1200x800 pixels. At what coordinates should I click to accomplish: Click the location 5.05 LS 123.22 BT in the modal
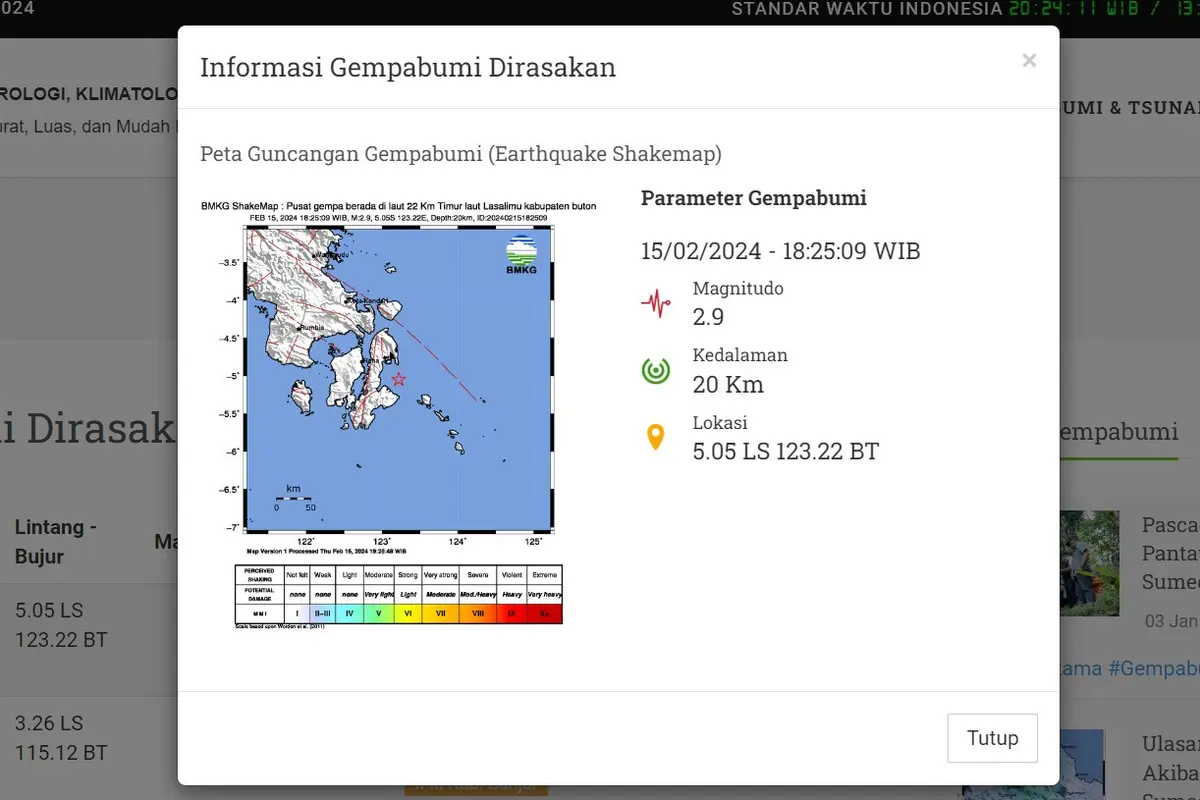tap(786, 452)
